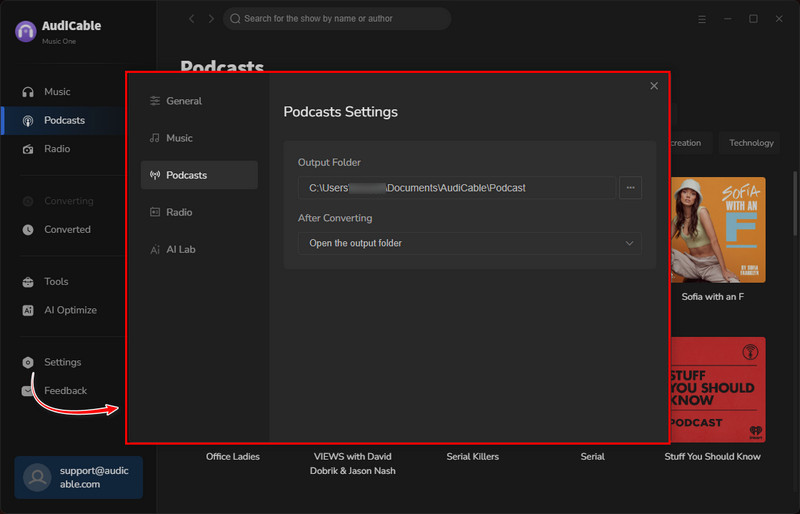Select Podcasts in the main sidebar
Viewport: 800px width, 514px height.
point(62,120)
